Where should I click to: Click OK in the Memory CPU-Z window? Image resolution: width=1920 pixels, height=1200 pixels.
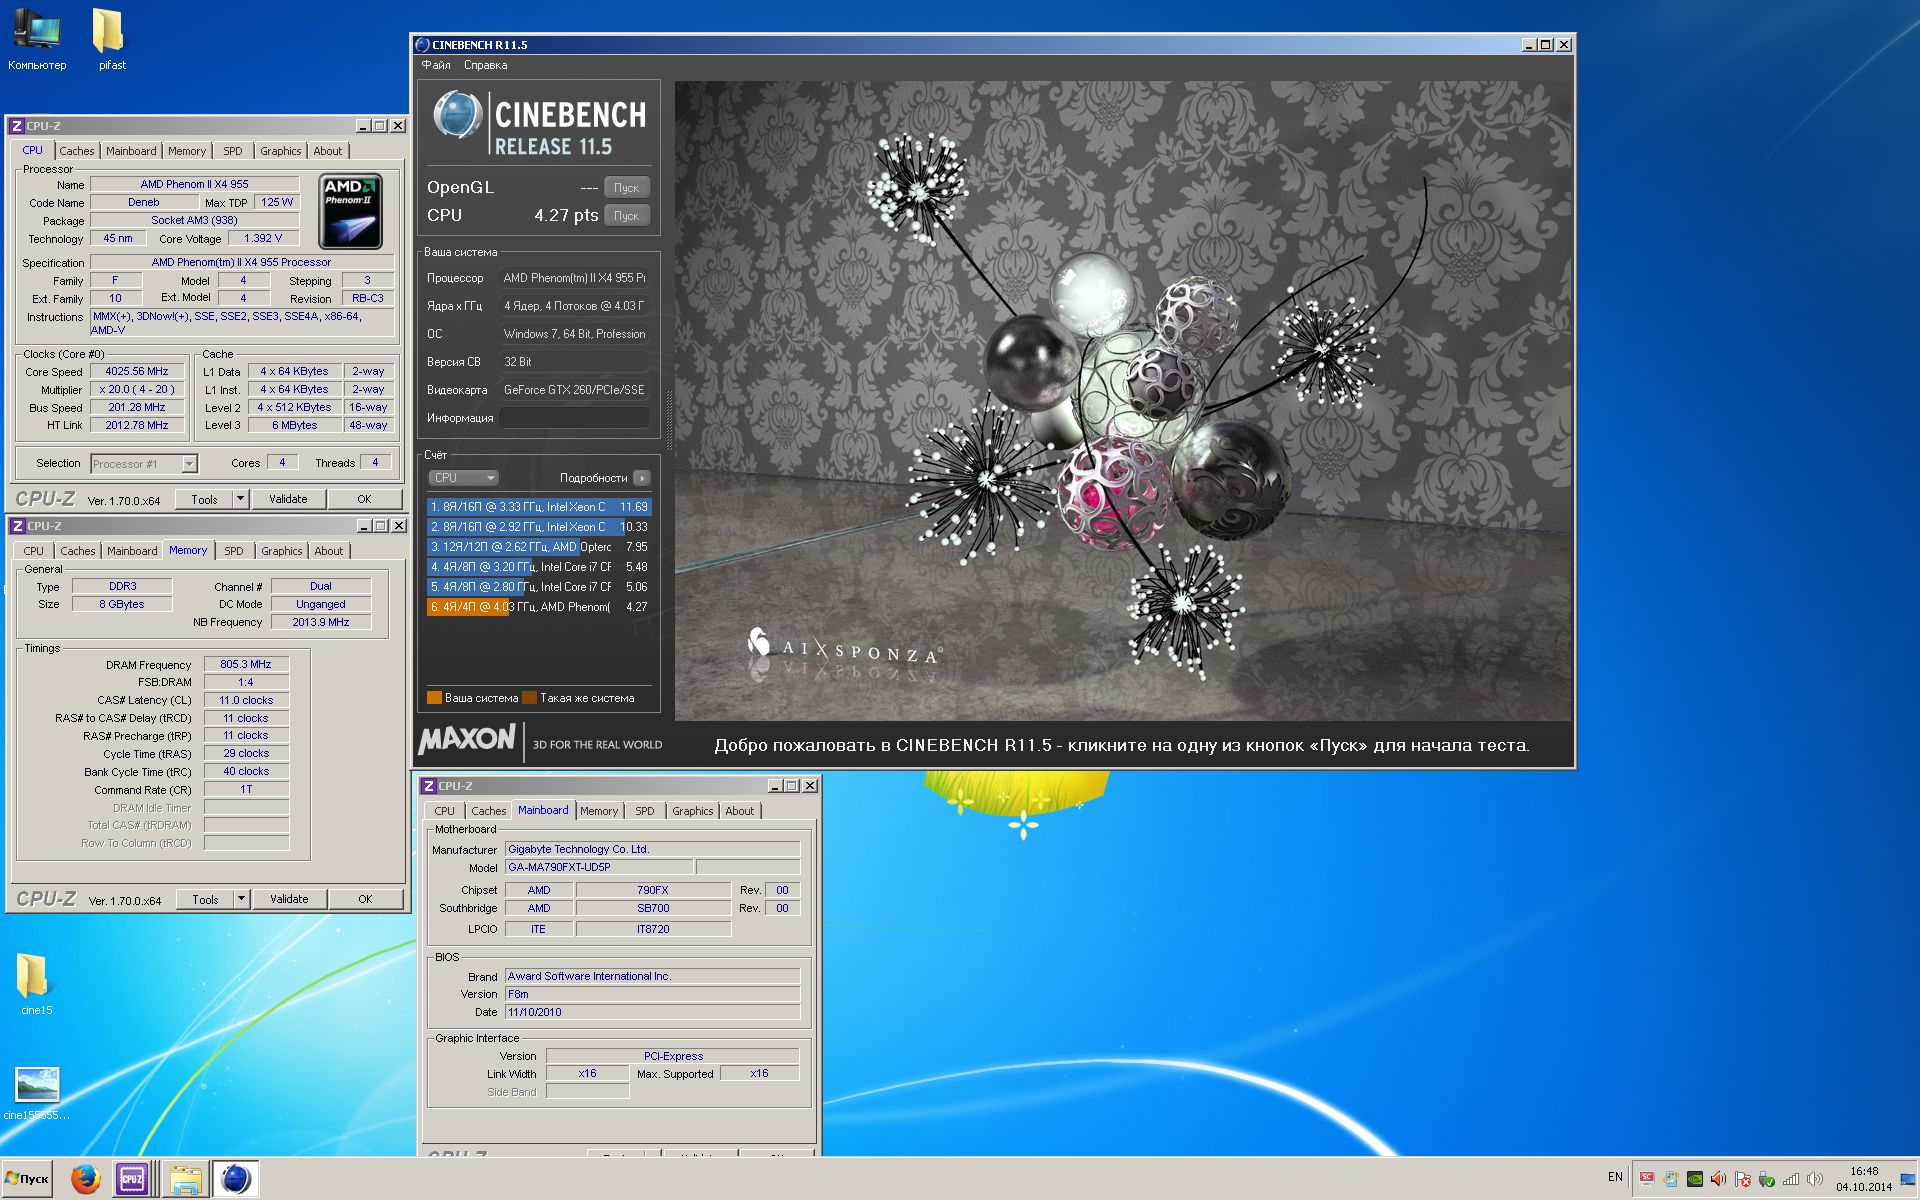click(x=365, y=899)
